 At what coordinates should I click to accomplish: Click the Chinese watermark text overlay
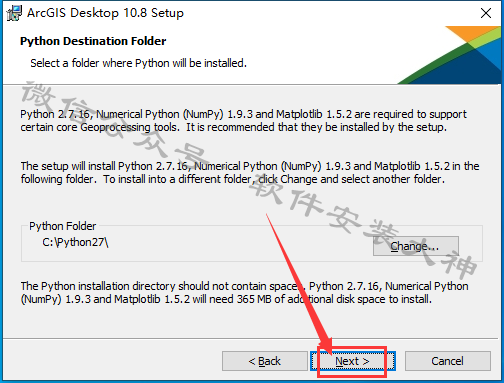(248, 180)
